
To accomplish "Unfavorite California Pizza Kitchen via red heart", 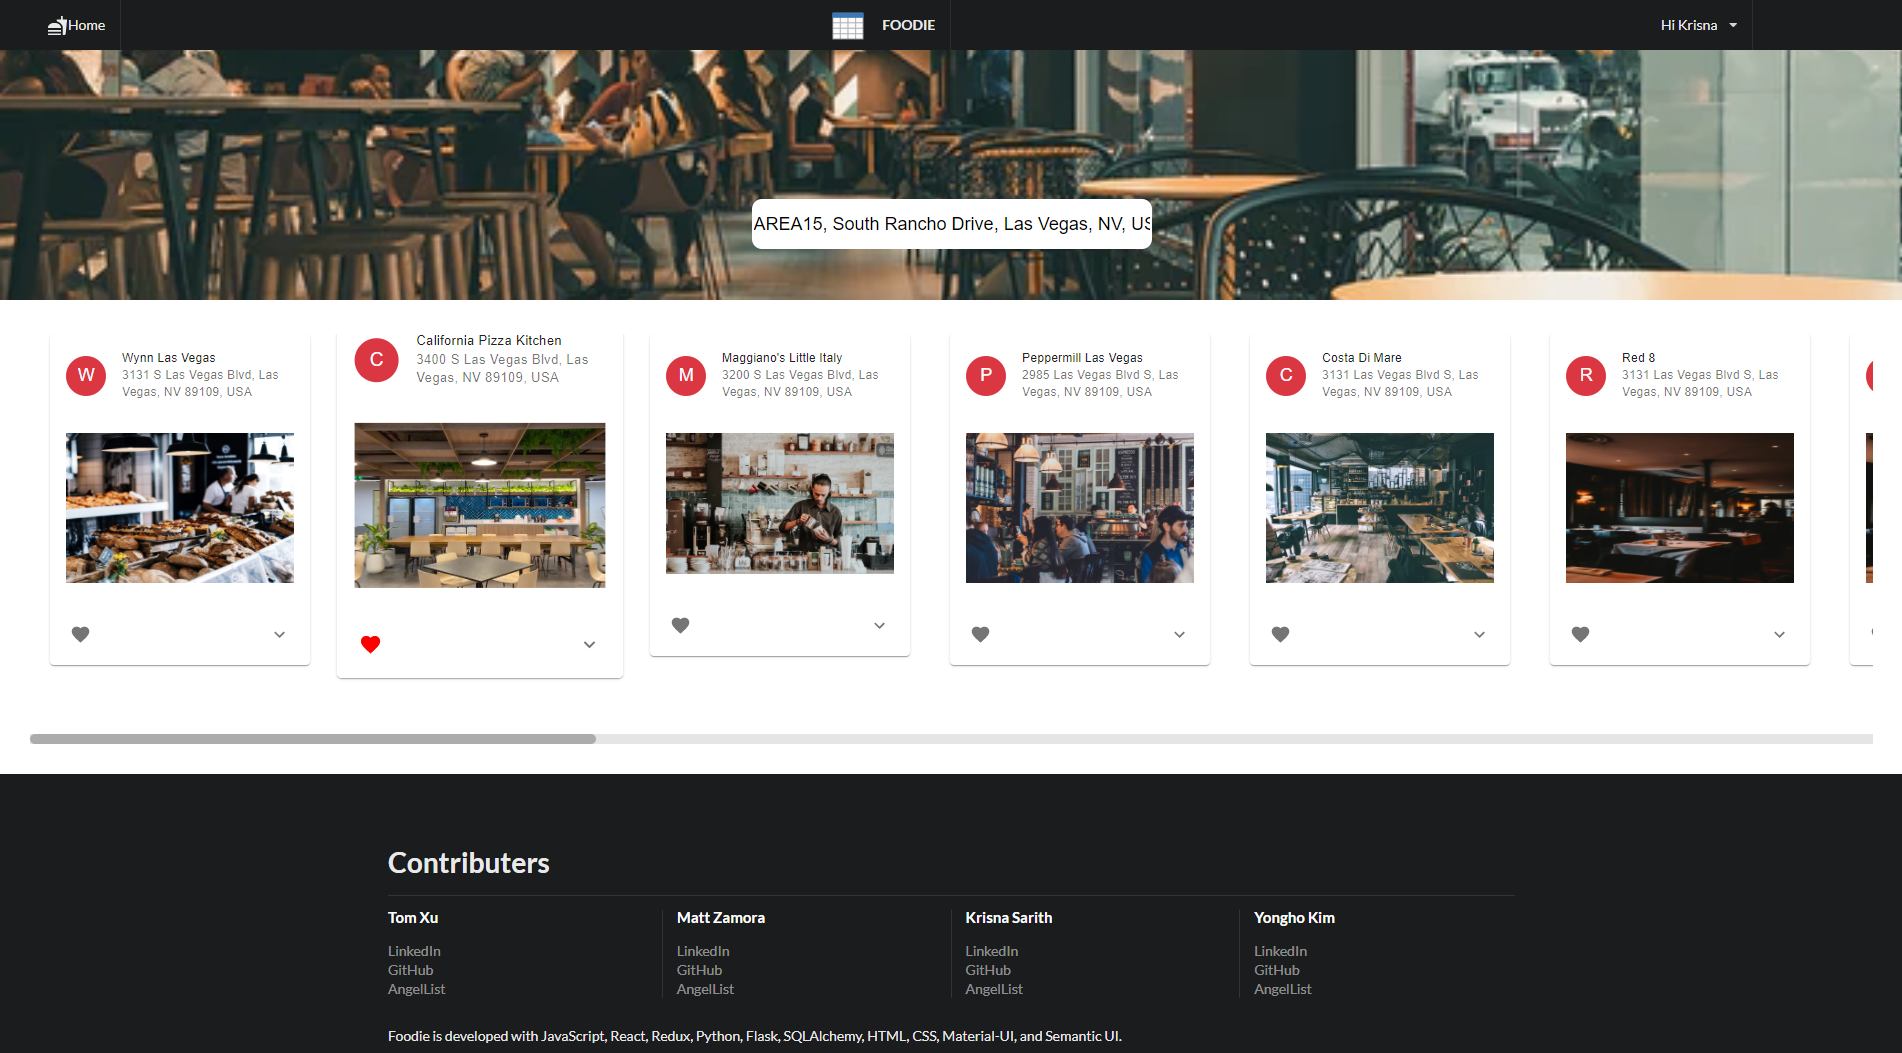I will [370, 645].
